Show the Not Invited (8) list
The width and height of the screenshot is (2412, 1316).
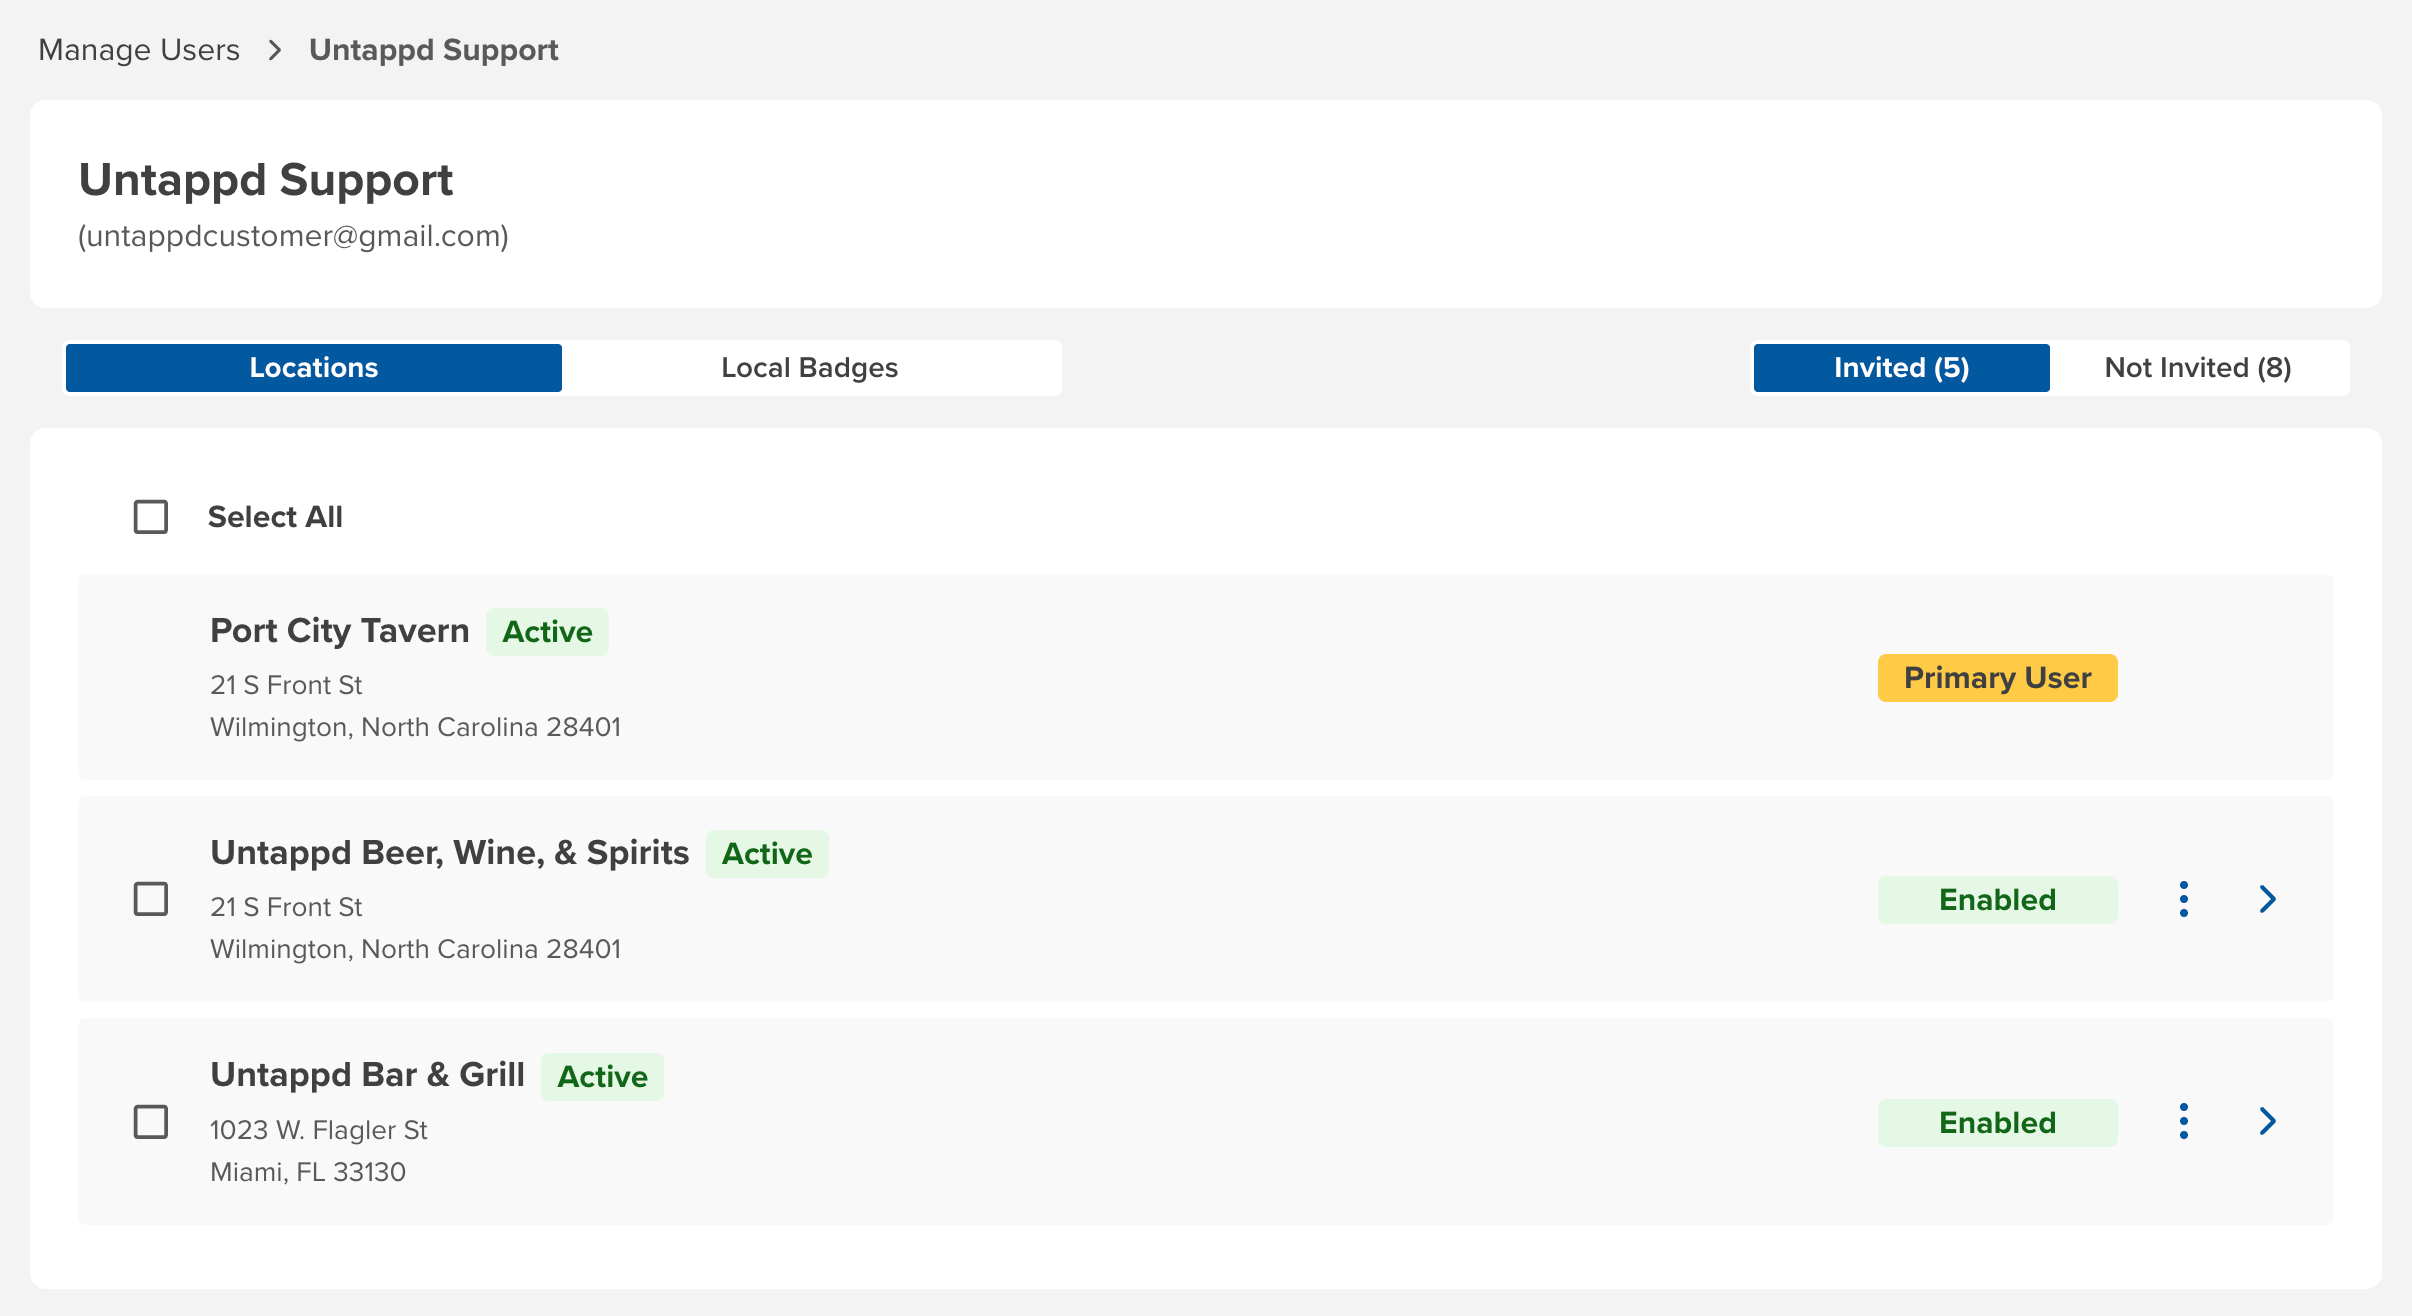tap(2198, 368)
